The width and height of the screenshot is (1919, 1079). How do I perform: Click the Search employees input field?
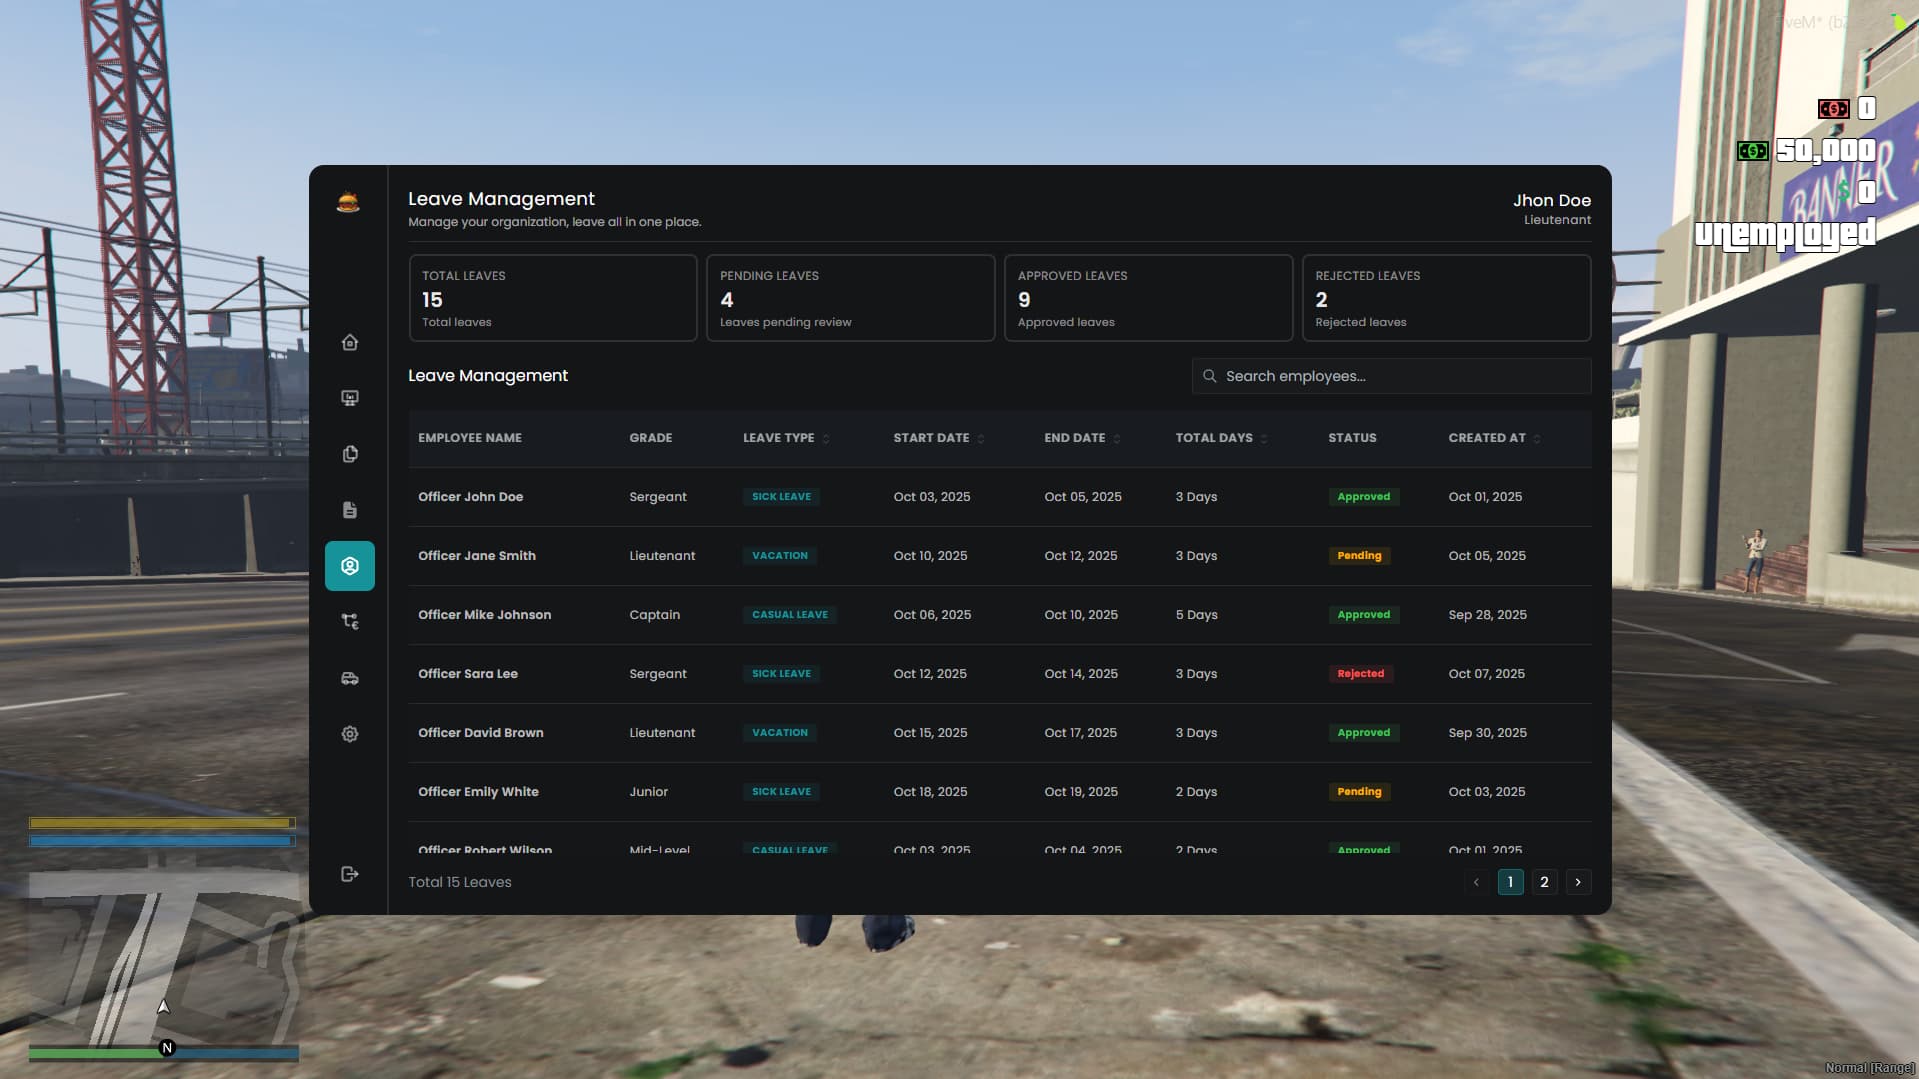1391,376
